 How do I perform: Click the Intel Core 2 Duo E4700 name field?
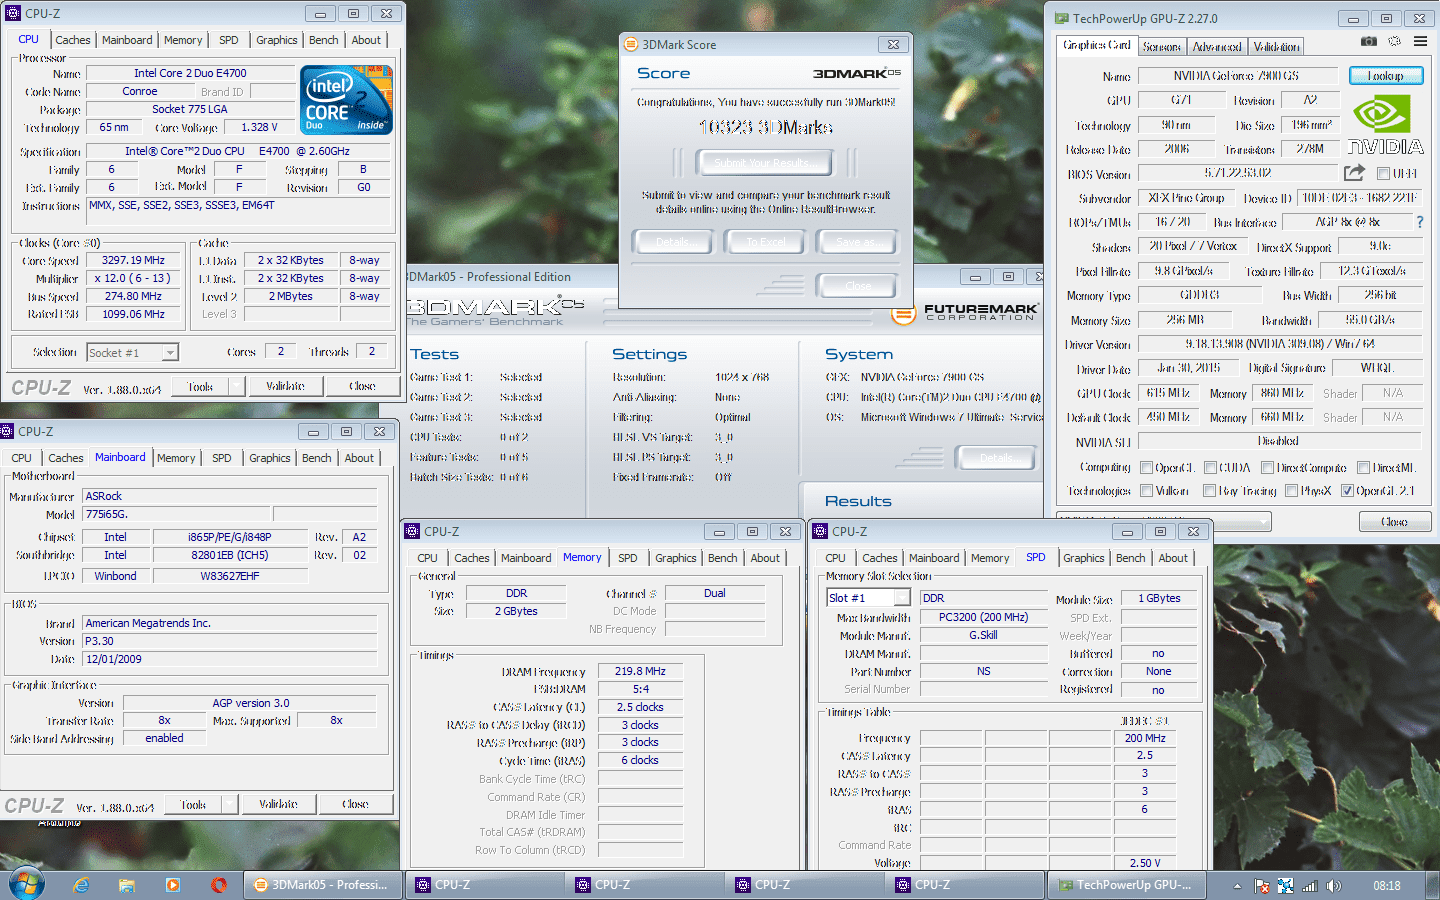[190, 73]
